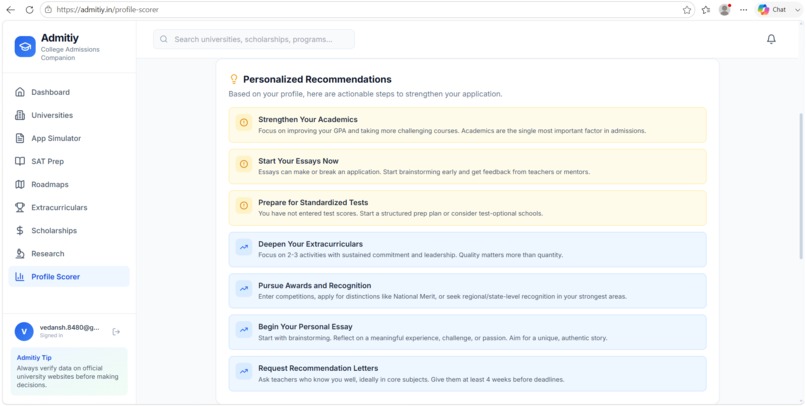The height and width of the screenshot is (406, 806).
Task: Click the Admitiy Tip heading
Action: point(34,358)
